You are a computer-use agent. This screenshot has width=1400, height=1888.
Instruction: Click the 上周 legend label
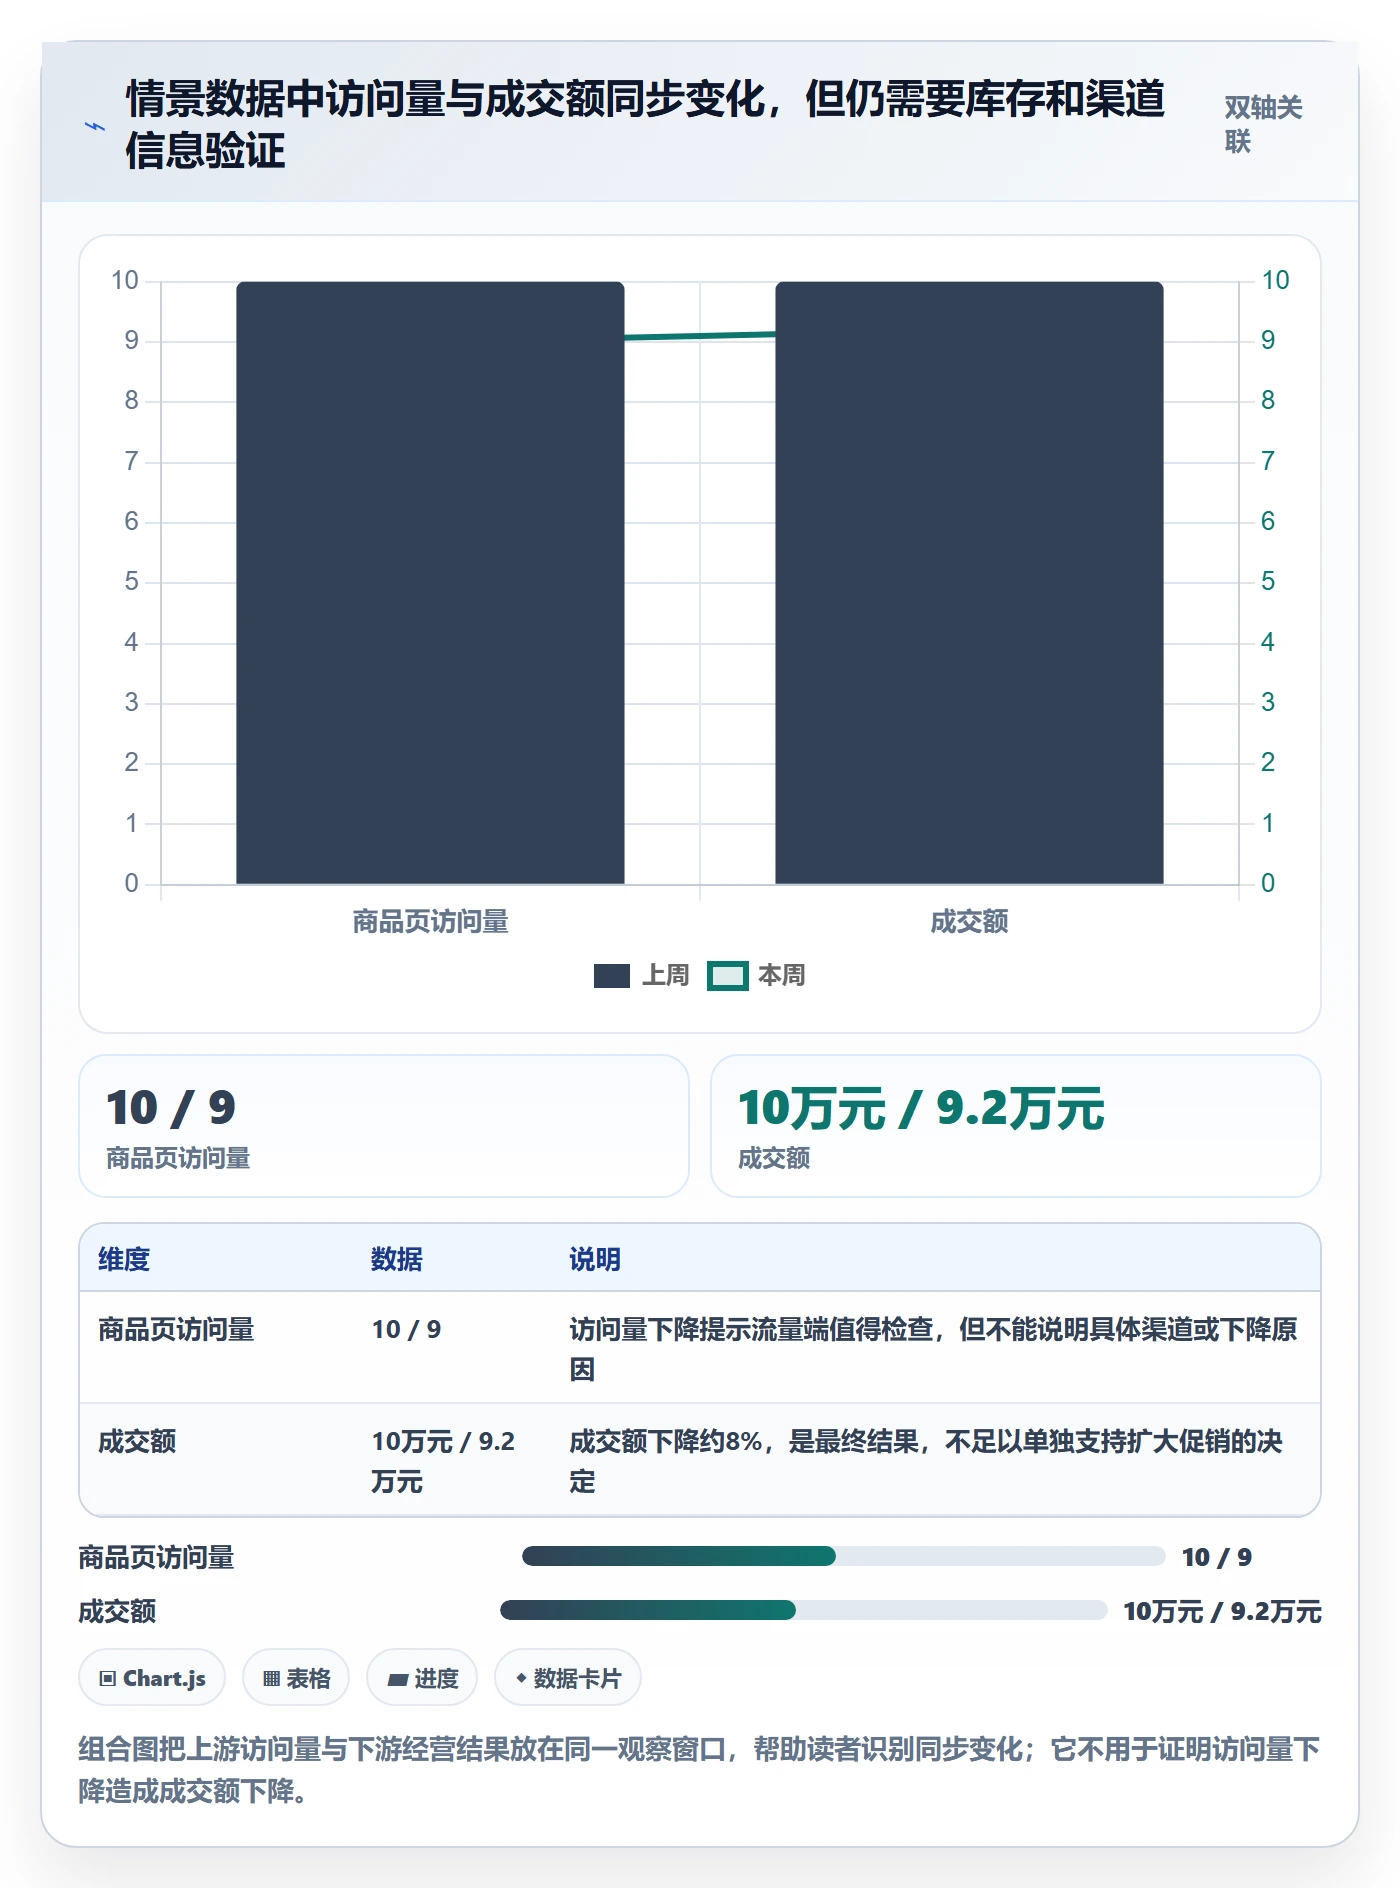pyautogui.click(x=665, y=976)
